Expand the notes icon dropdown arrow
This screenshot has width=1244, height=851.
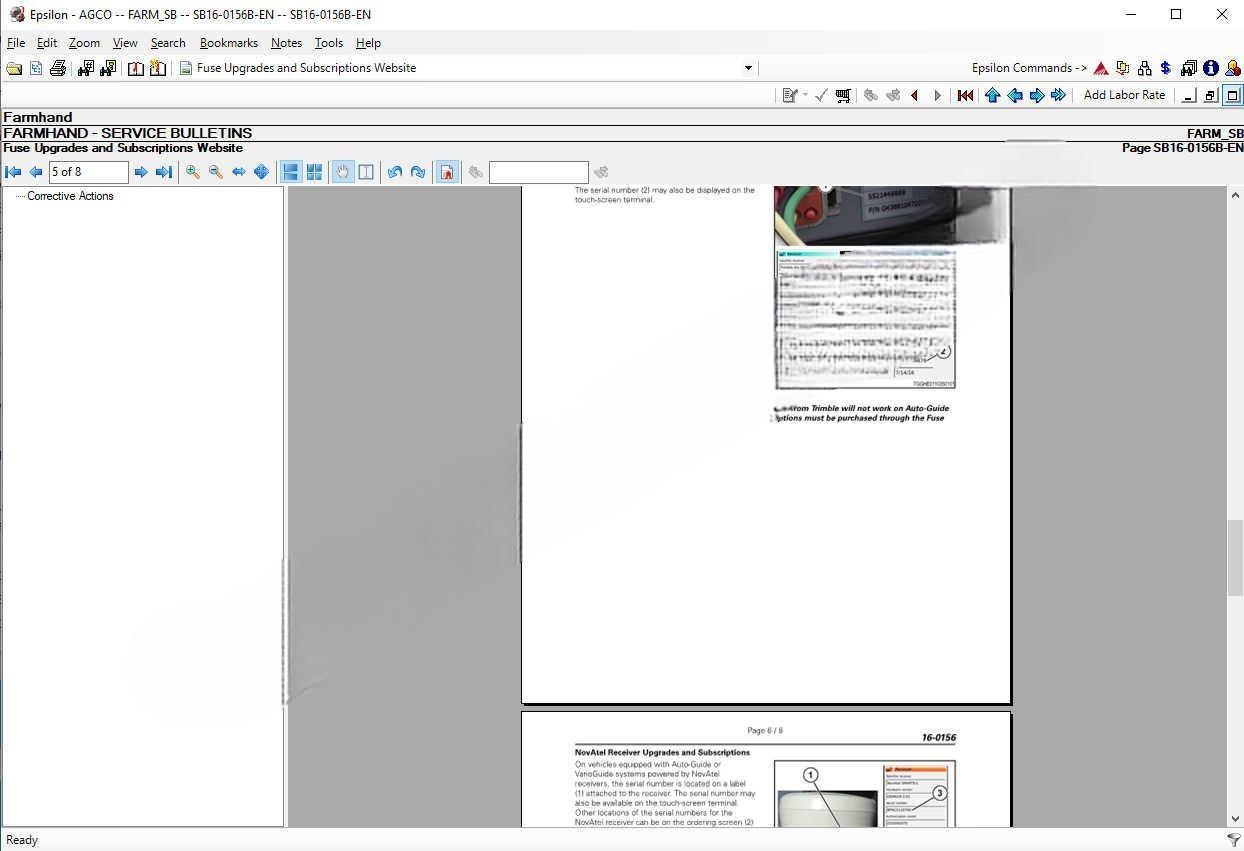click(805, 95)
